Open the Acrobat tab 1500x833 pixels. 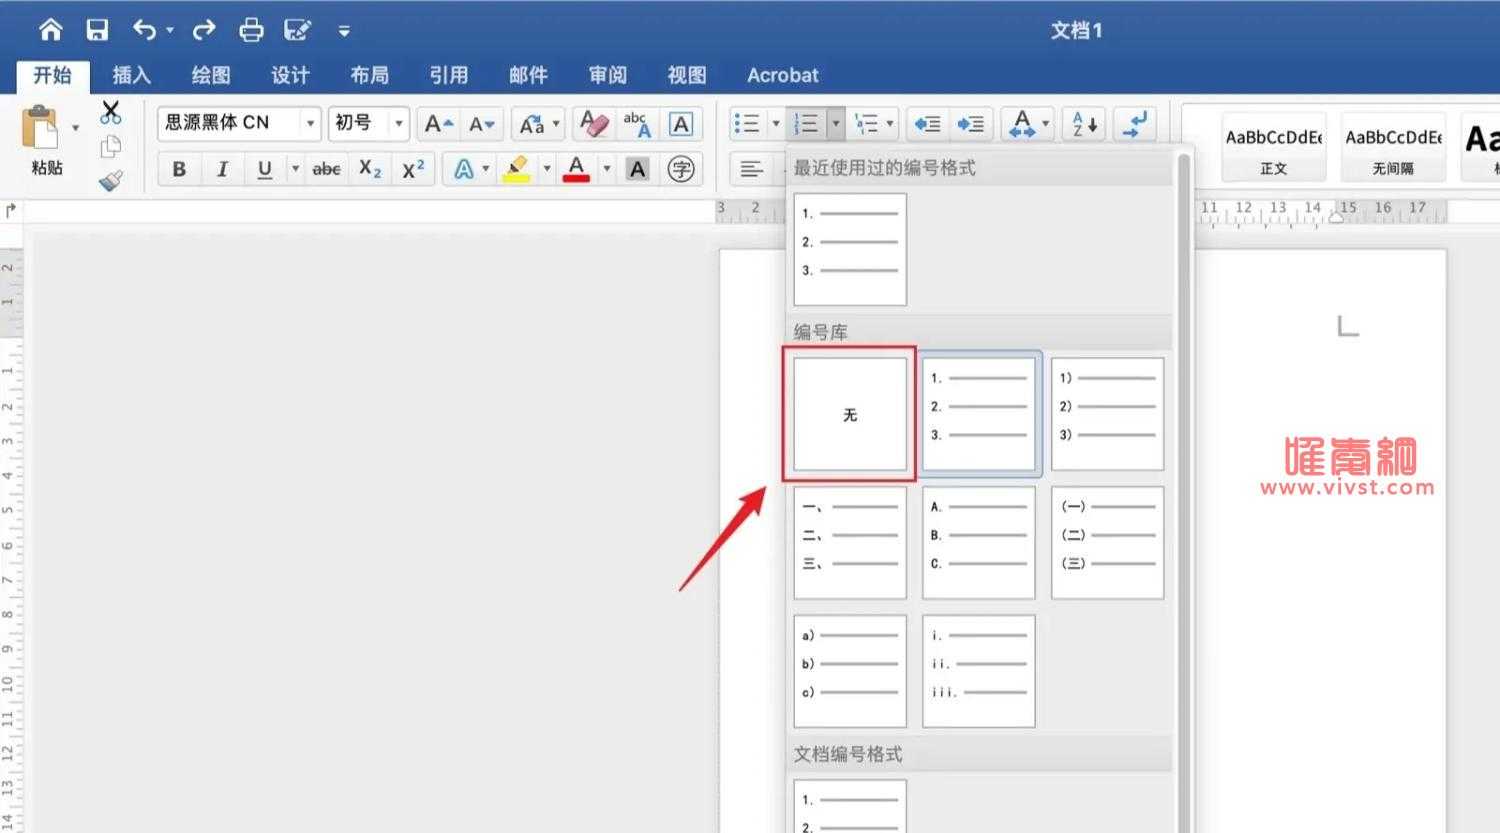pyautogui.click(x=783, y=75)
